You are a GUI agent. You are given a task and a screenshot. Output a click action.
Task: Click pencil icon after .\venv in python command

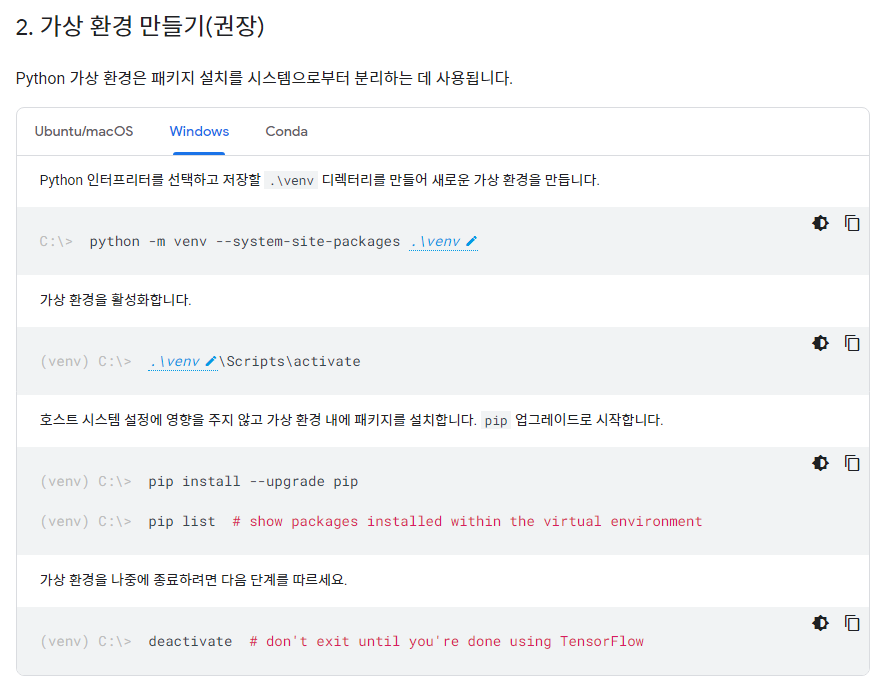[471, 242]
